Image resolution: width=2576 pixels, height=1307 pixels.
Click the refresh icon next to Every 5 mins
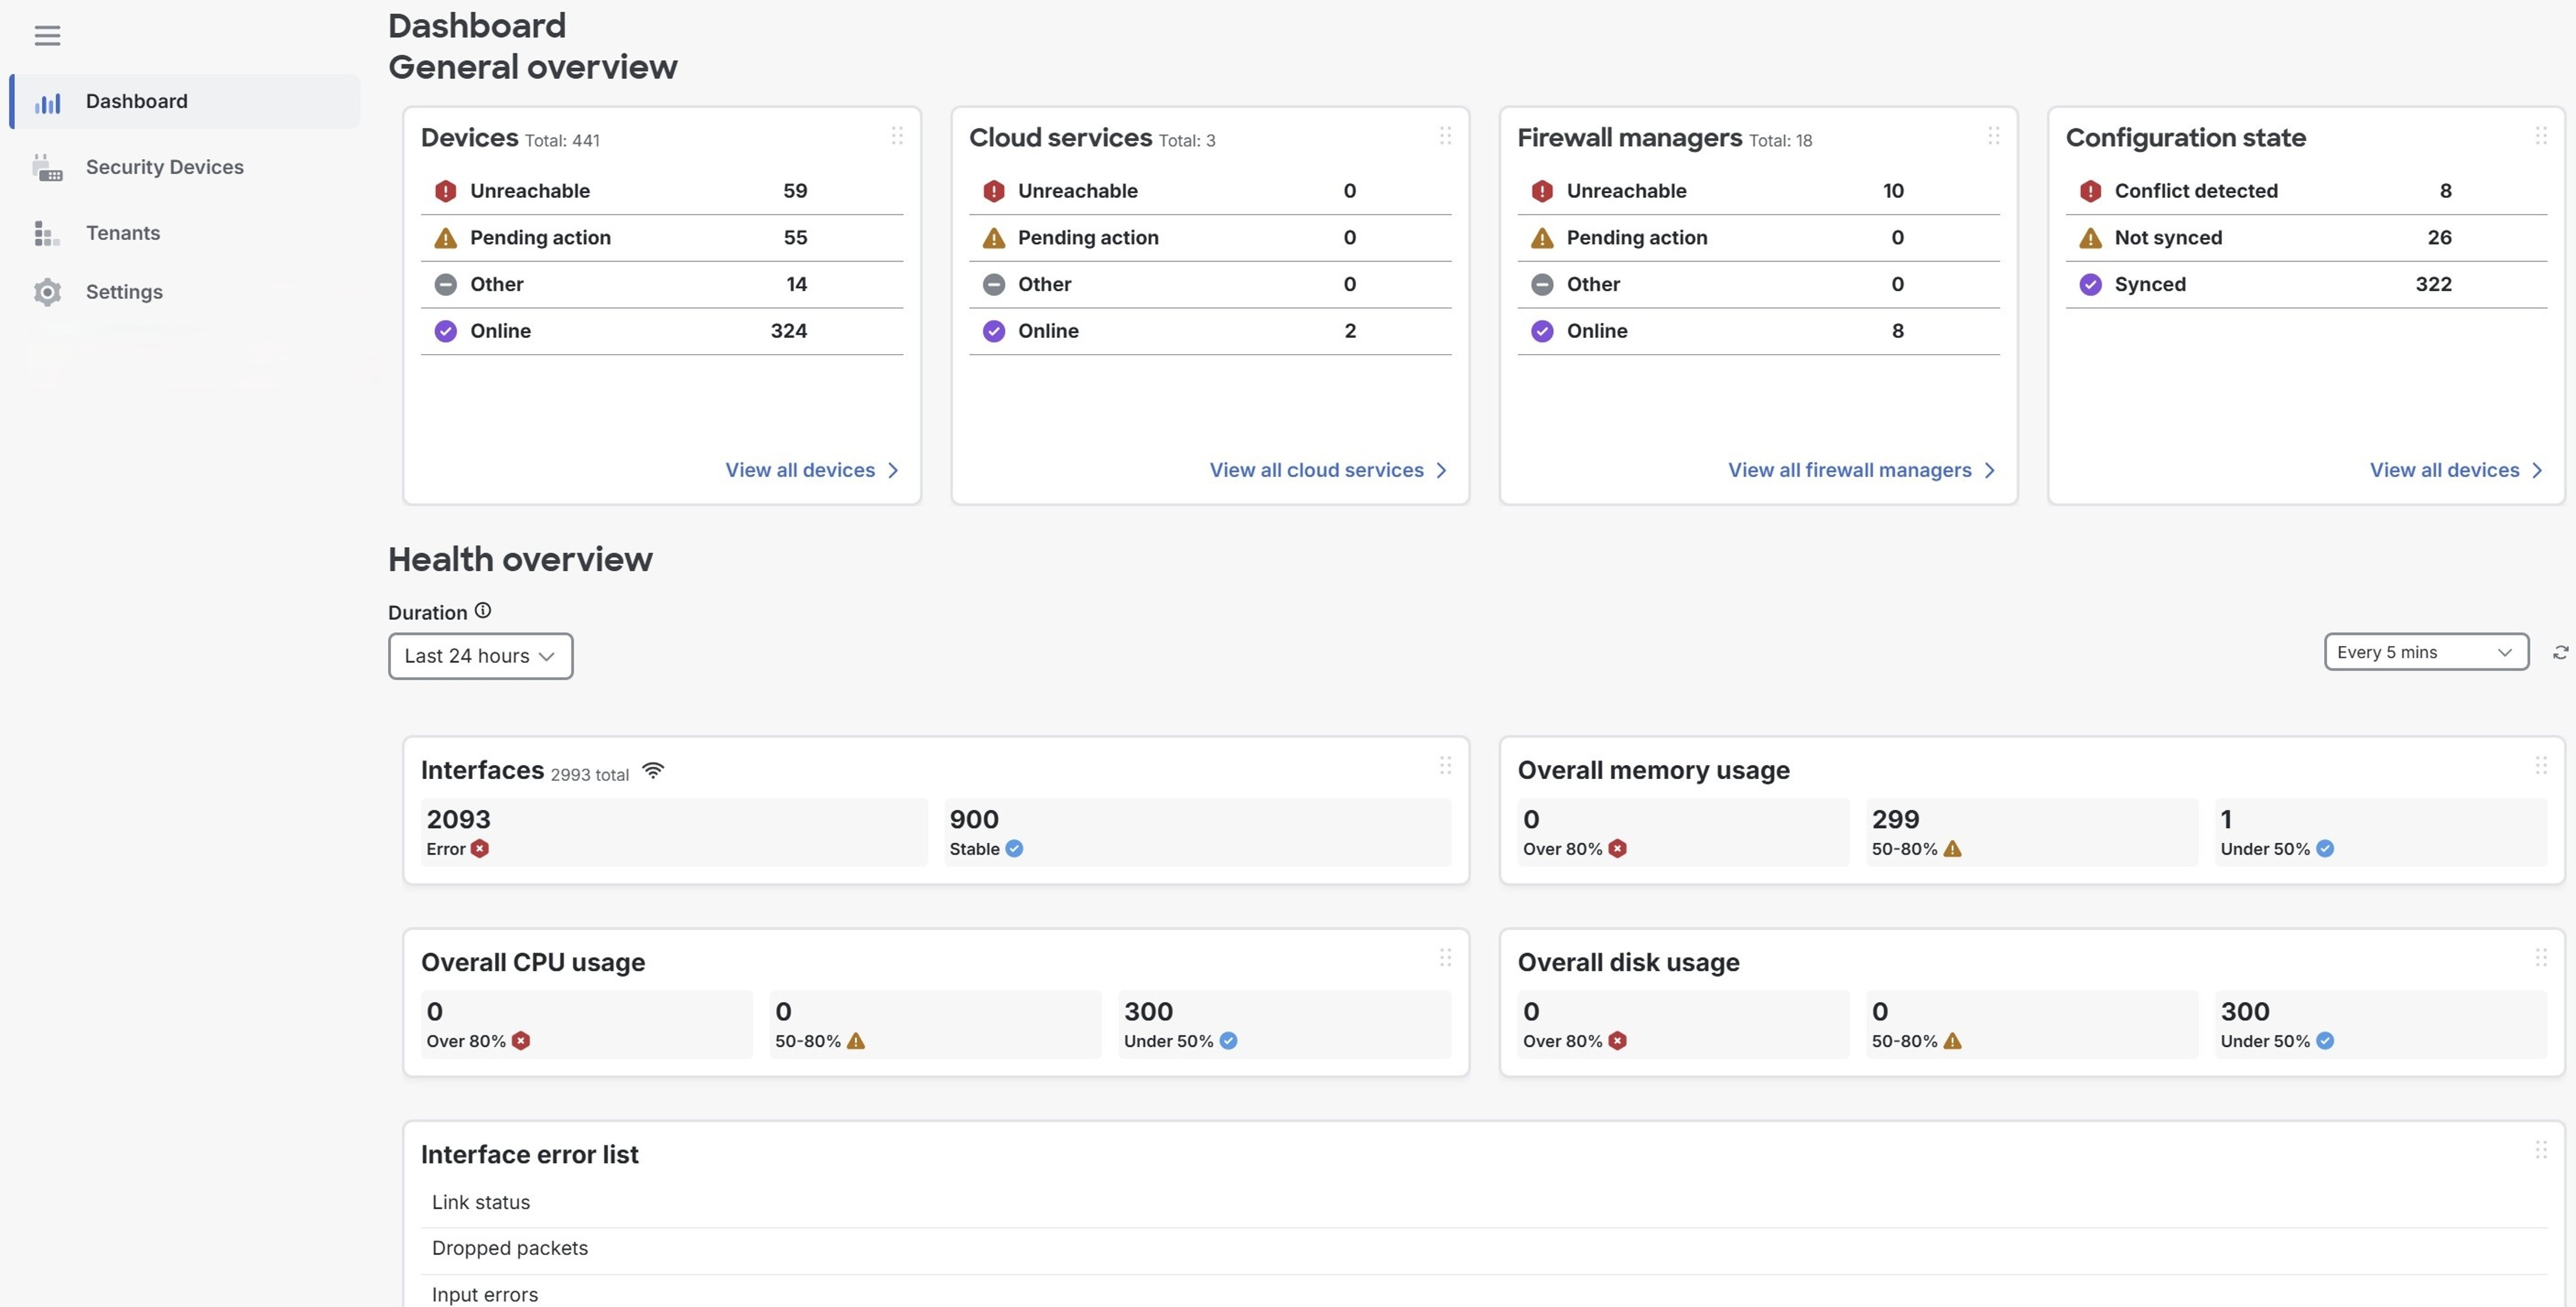point(2561,652)
